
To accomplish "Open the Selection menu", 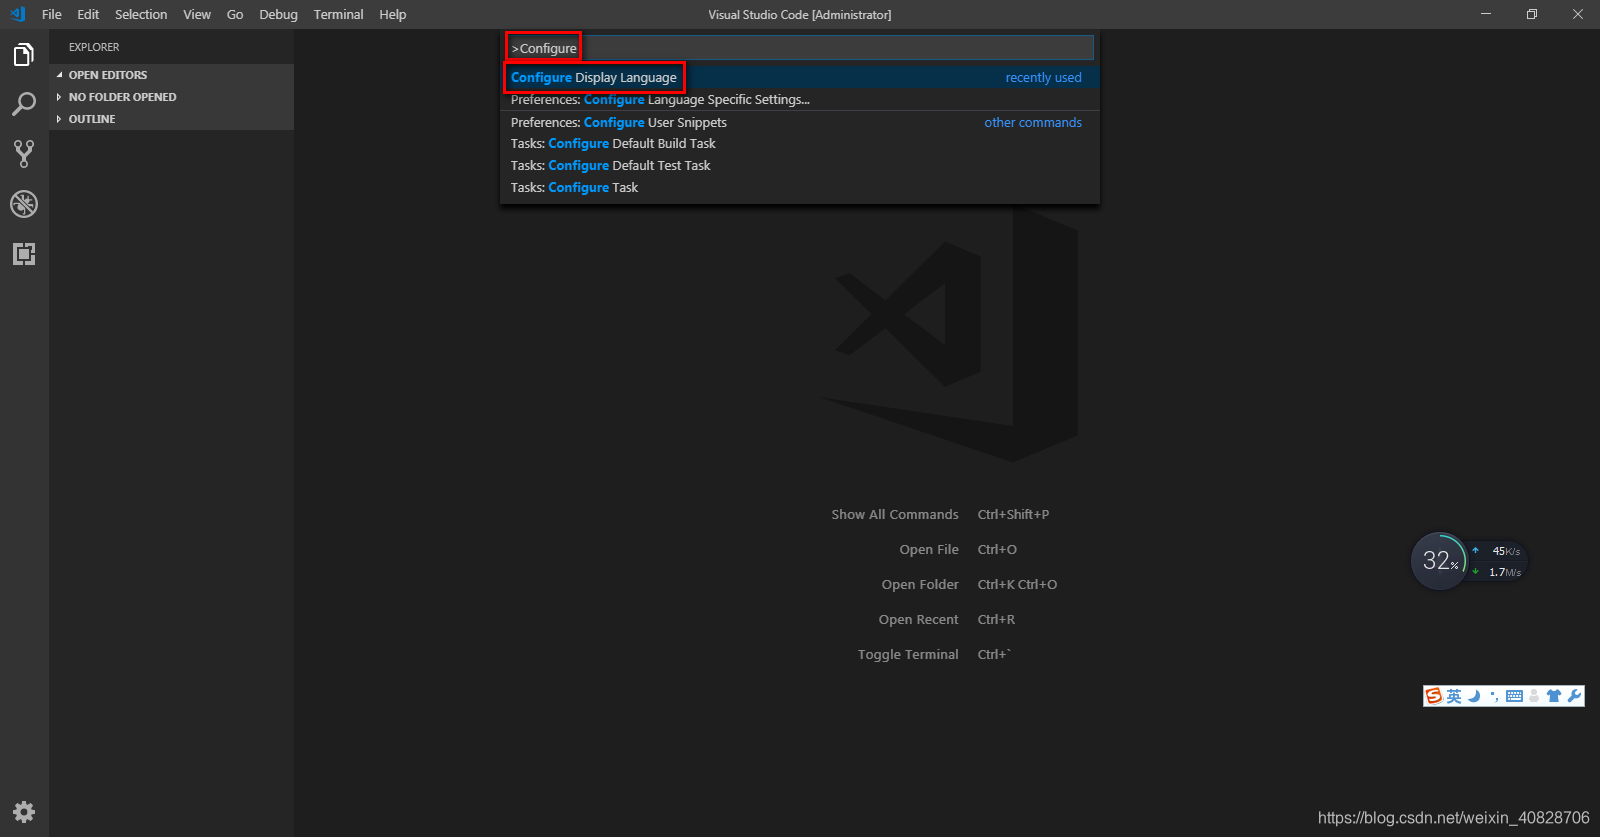I will point(141,14).
